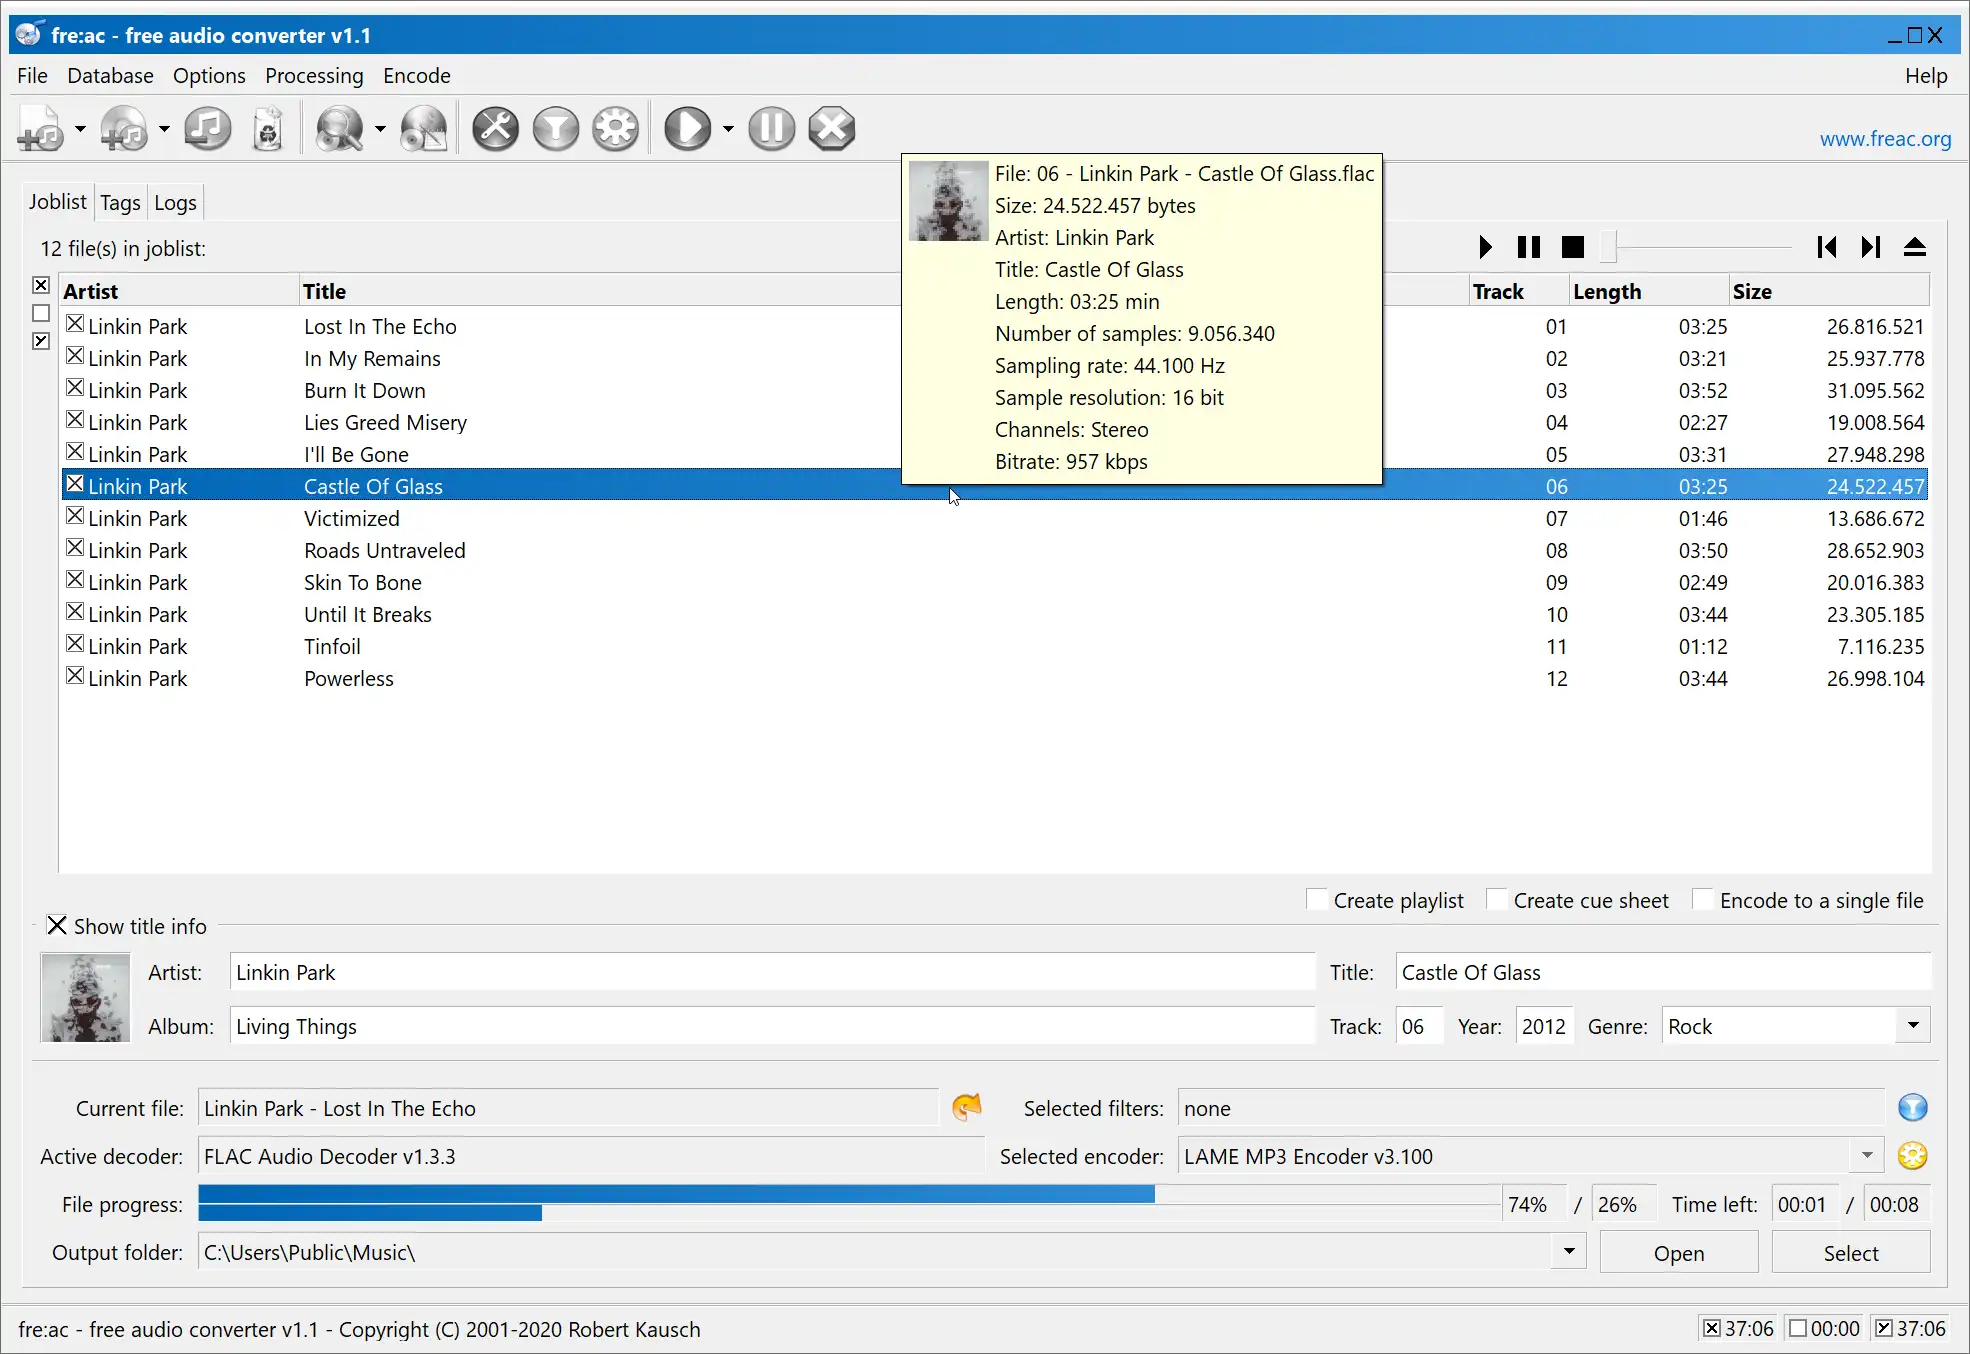
Task: Toggle the checkbox for Linkin Park Victimized
Action: click(75, 517)
